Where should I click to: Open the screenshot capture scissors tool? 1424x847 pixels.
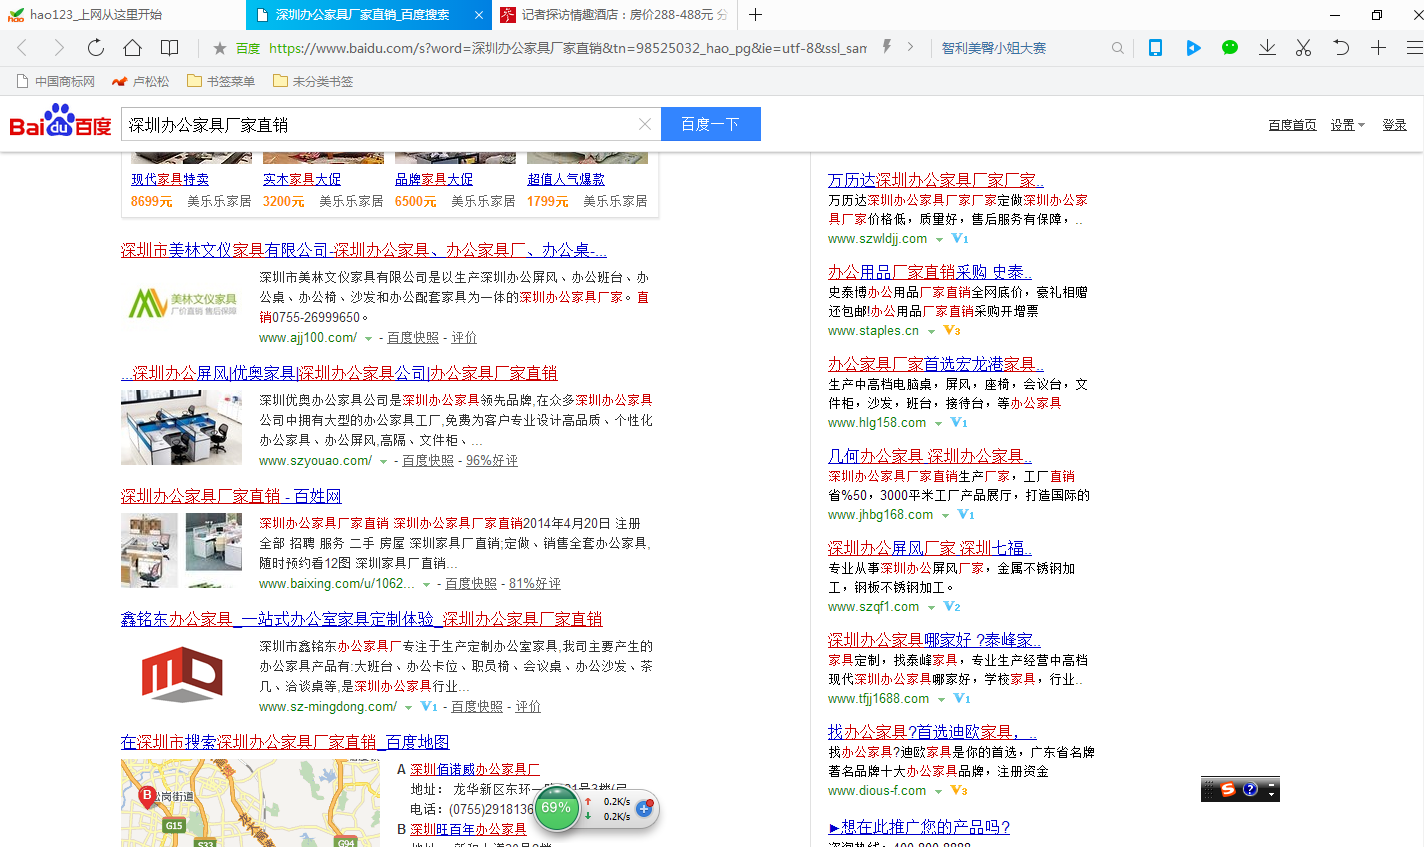pos(1303,47)
